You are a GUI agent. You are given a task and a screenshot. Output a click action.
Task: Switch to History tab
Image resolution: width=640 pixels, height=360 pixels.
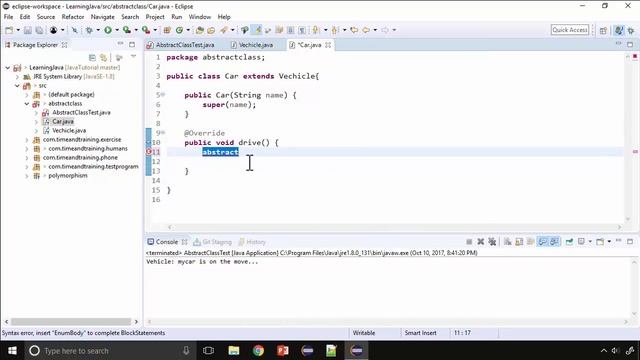(252, 242)
